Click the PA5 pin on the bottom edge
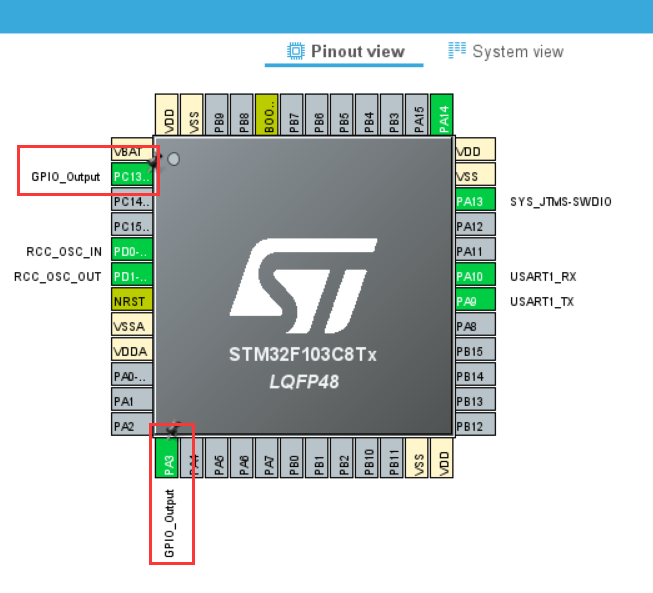Image resolution: width=653 pixels, height=593 pixels. pos(217,458)
